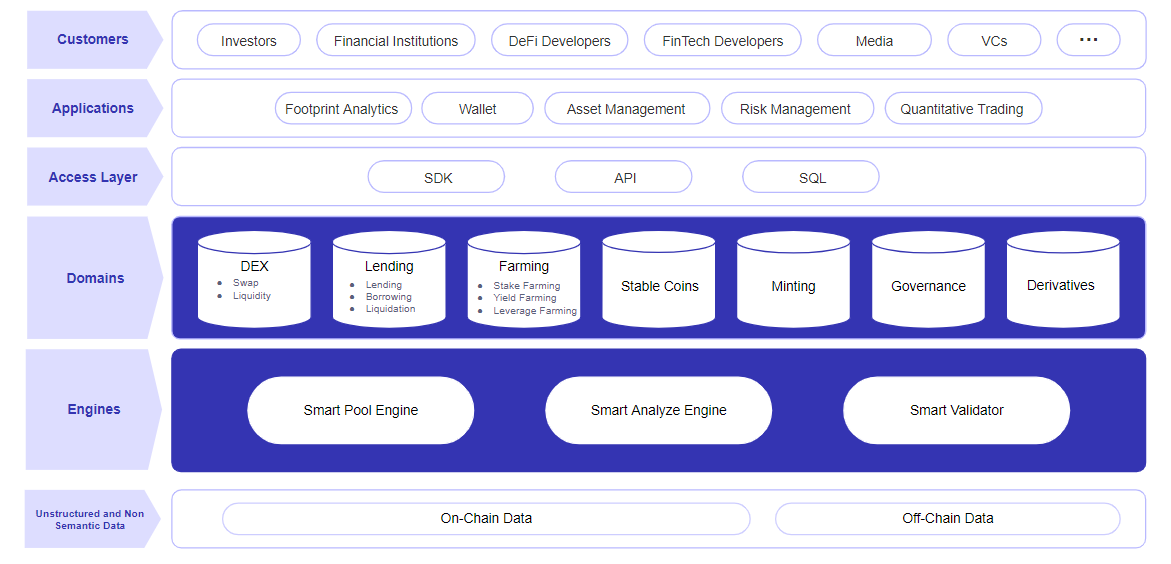Click the Financial Institutions pill

[396, 40]
